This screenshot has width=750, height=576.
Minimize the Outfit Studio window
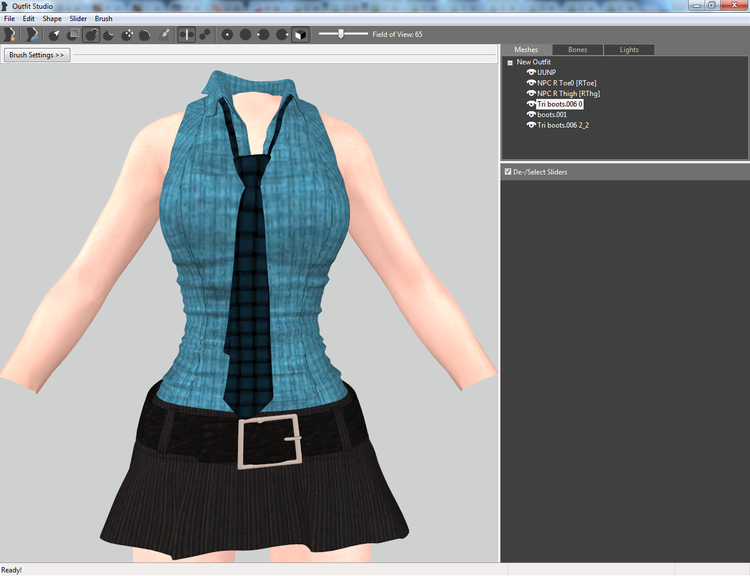(696, 5)
